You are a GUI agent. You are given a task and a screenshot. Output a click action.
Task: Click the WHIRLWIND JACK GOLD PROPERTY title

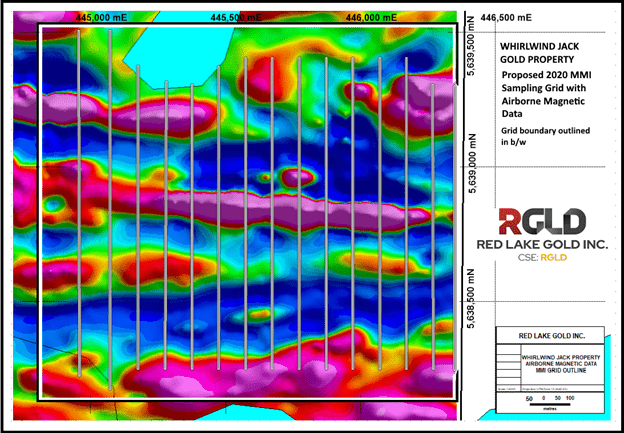coord(539,53)
